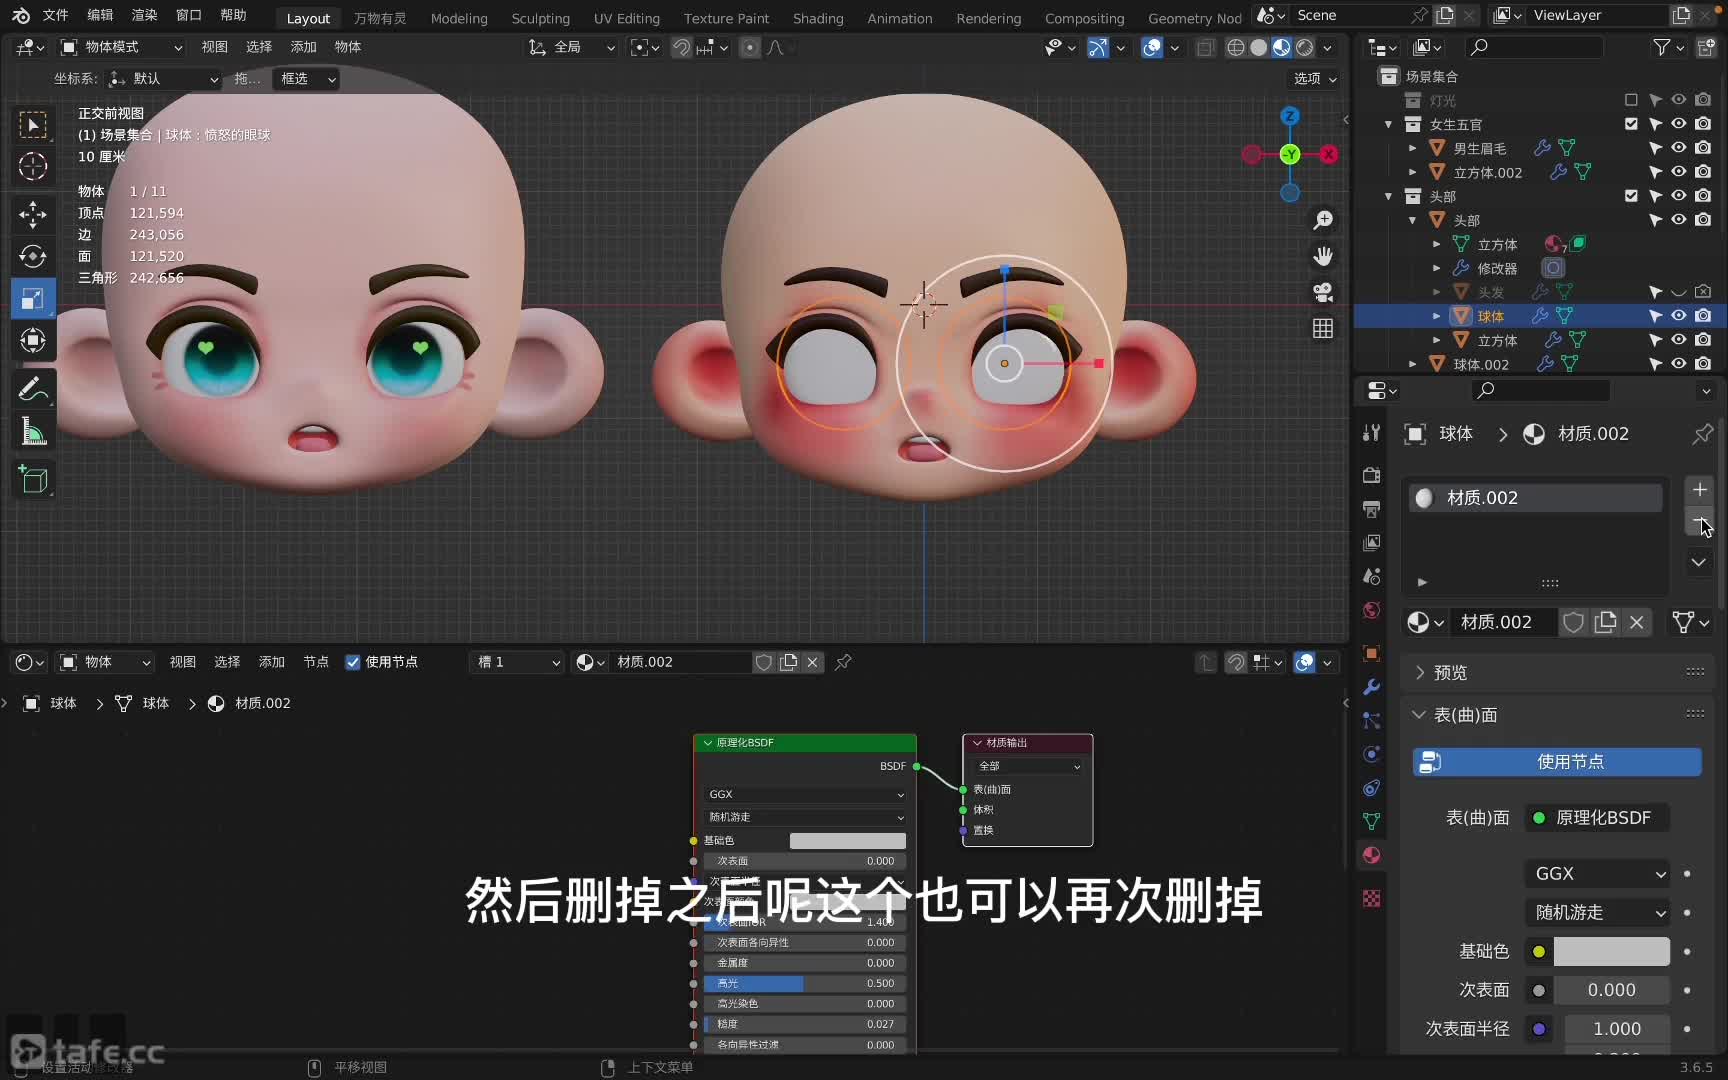Open 默认 coordinate system dropdown
The height and width of the screenshot is (1080, 1728).
click(163, 78)
